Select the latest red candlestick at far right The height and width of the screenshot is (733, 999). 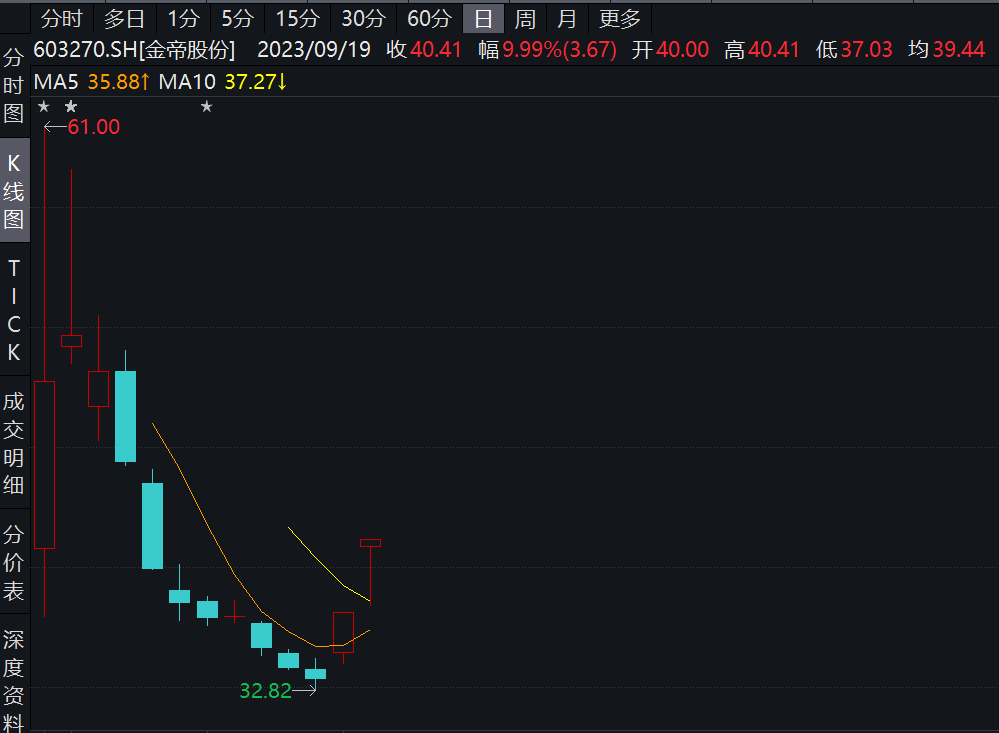coord(370,543)
